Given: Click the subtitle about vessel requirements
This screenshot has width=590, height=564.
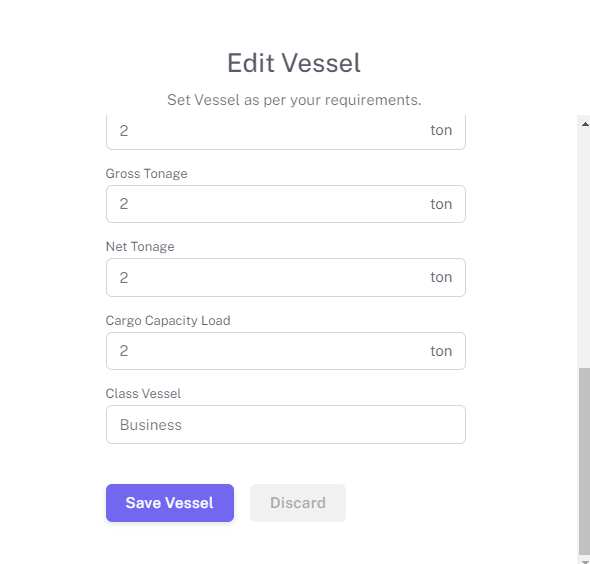Looking at the screenshot, I should 294,100.
